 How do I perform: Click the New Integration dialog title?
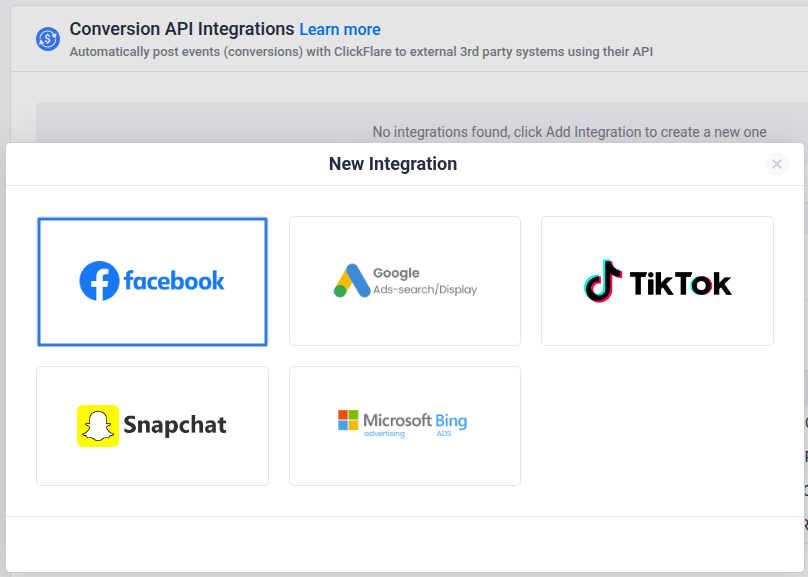tap(393, 164)
